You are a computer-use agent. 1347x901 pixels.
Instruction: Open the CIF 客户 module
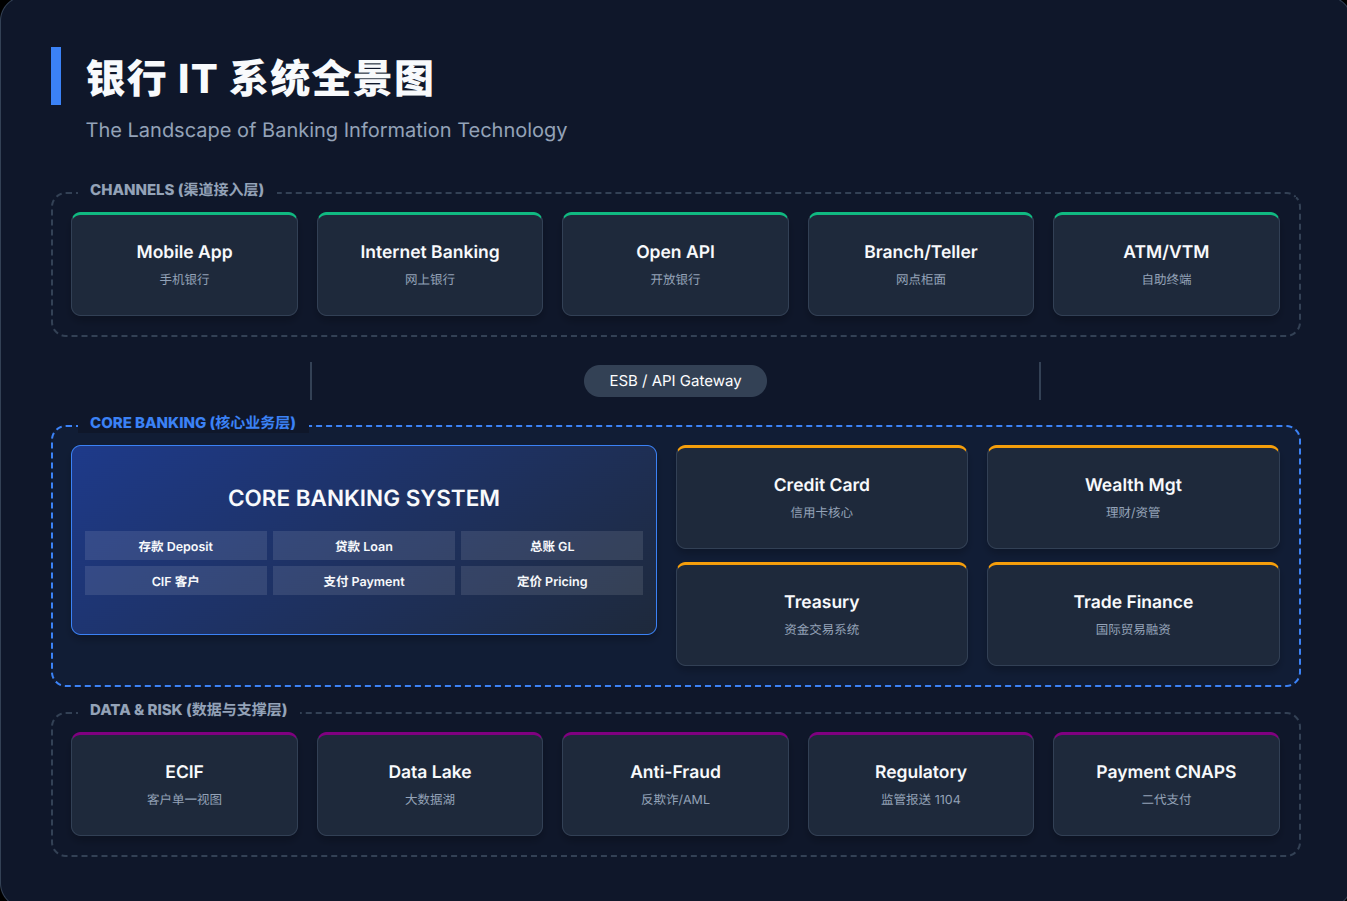click(176, 581)
